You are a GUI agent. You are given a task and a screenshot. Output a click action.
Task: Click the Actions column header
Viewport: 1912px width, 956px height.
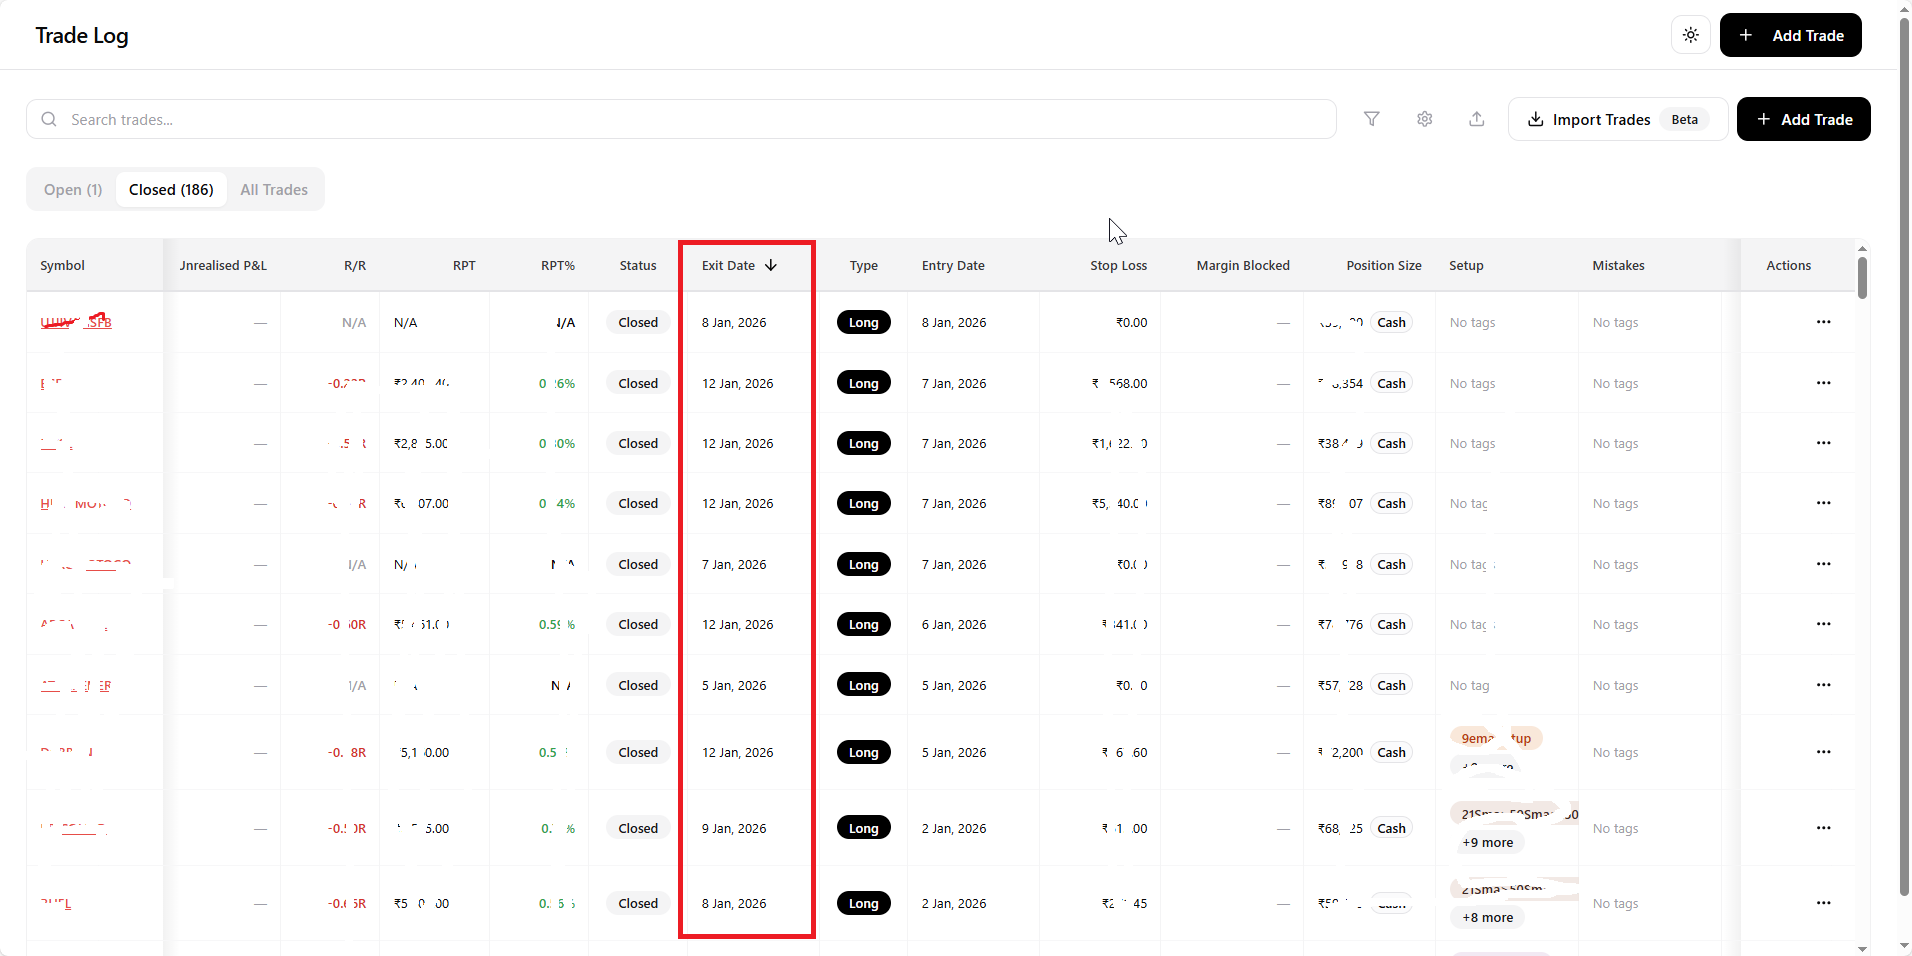(x=1788, y=265)
